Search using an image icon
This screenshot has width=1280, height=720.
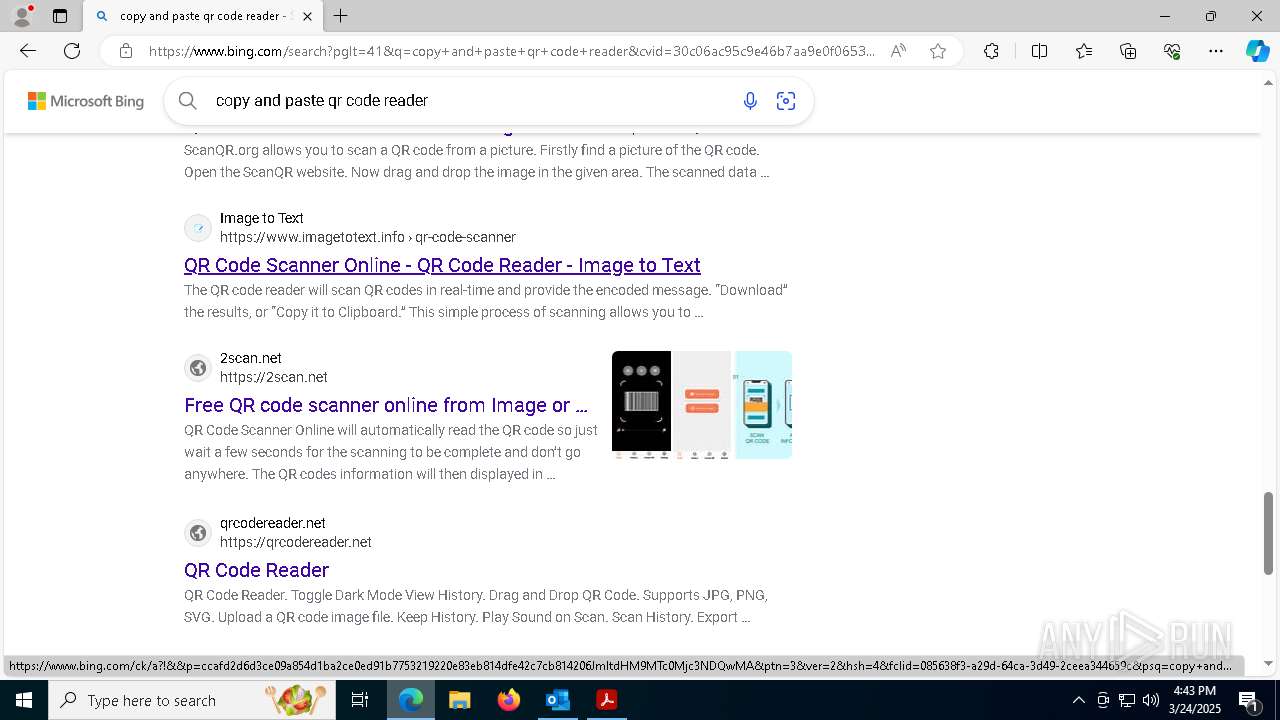[786, 100]
